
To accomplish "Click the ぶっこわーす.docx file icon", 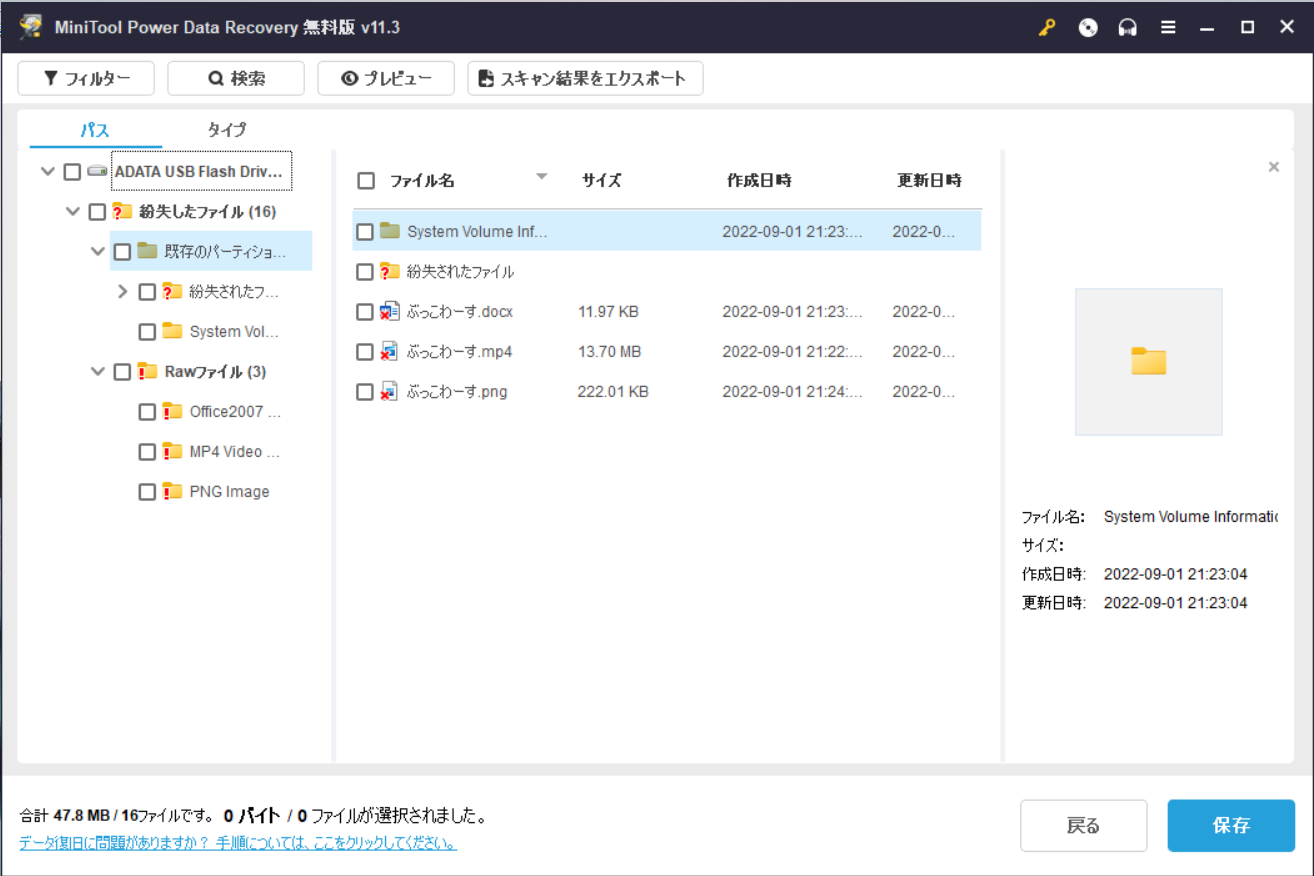I will (390, 312).
